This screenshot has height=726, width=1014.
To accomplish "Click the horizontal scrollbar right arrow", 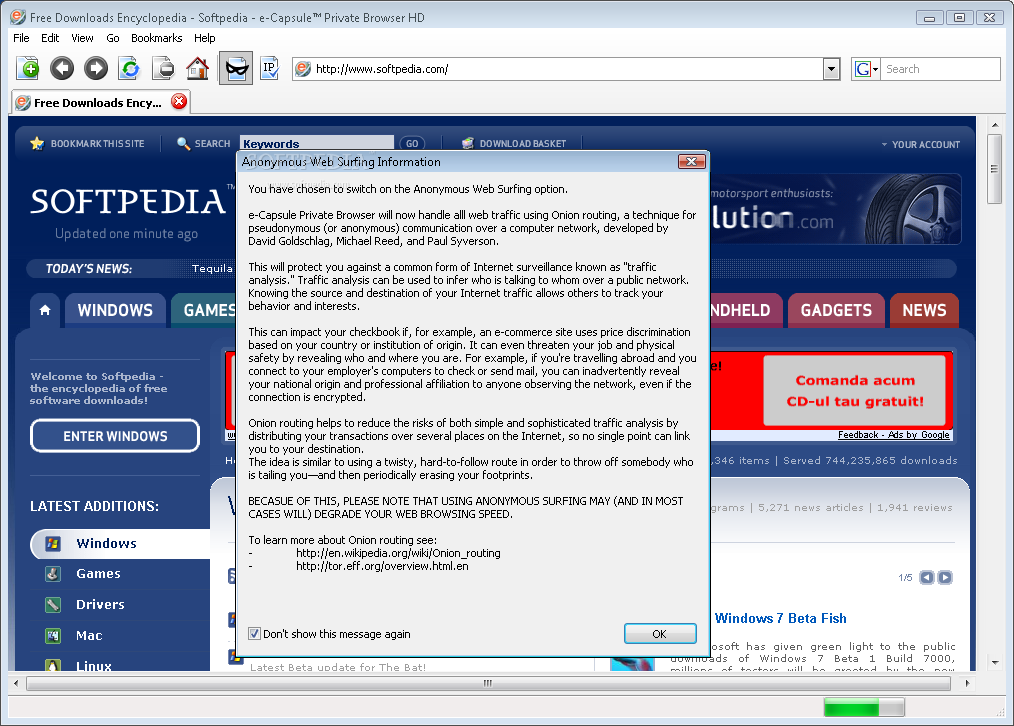I will point(967,683).
